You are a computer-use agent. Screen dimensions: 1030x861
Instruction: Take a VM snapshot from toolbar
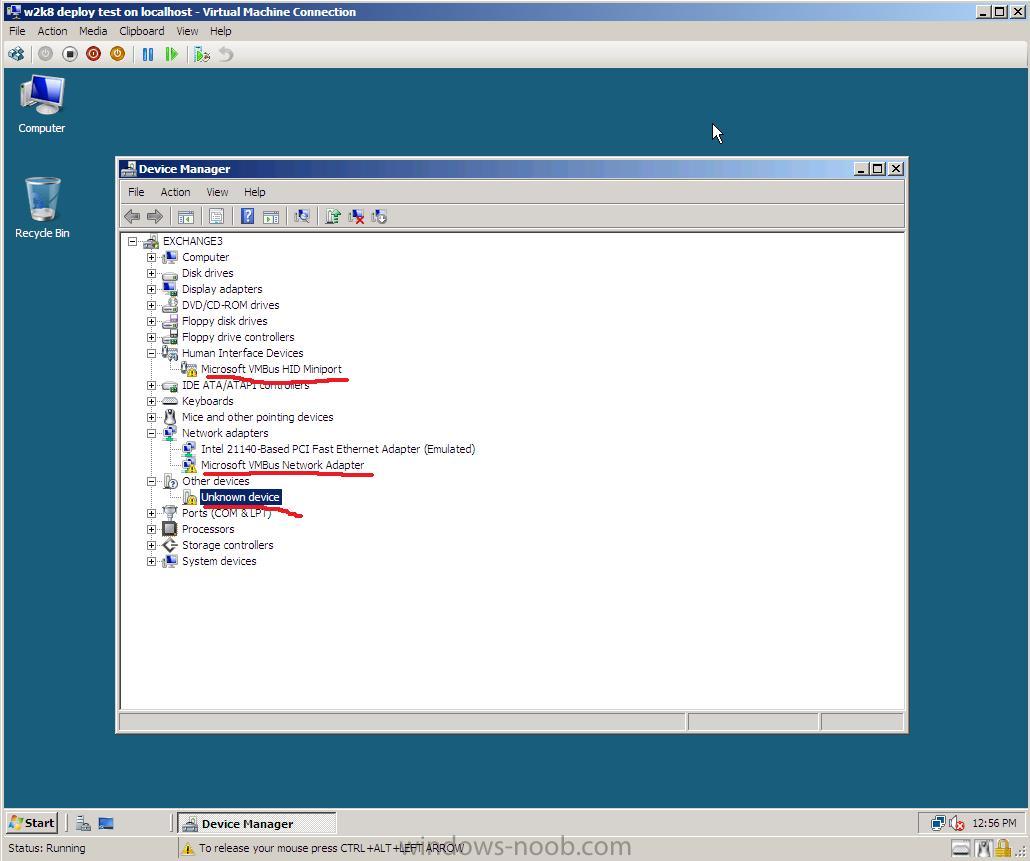pos(202,55)
